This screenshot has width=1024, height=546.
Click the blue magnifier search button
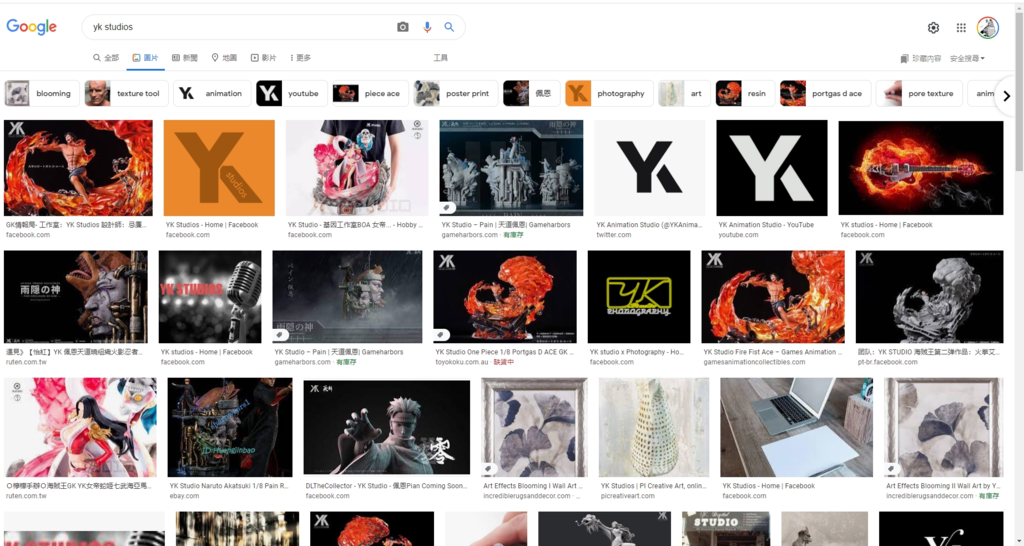click(449, 27)
